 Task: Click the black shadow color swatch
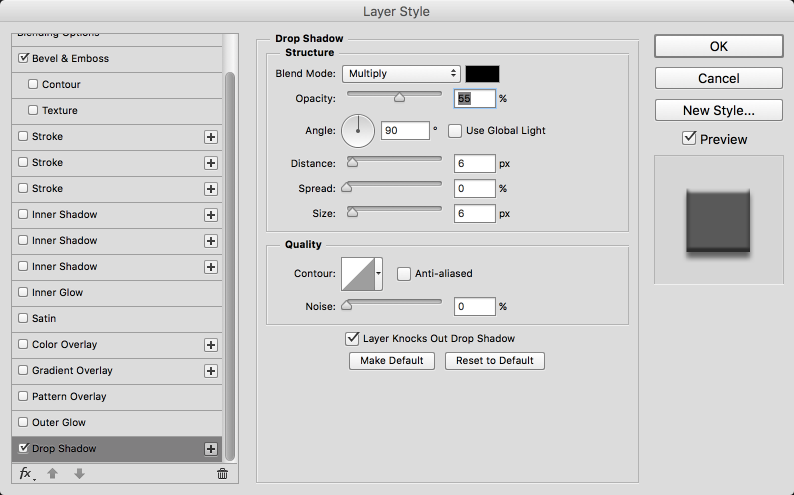tap(482, 73)
